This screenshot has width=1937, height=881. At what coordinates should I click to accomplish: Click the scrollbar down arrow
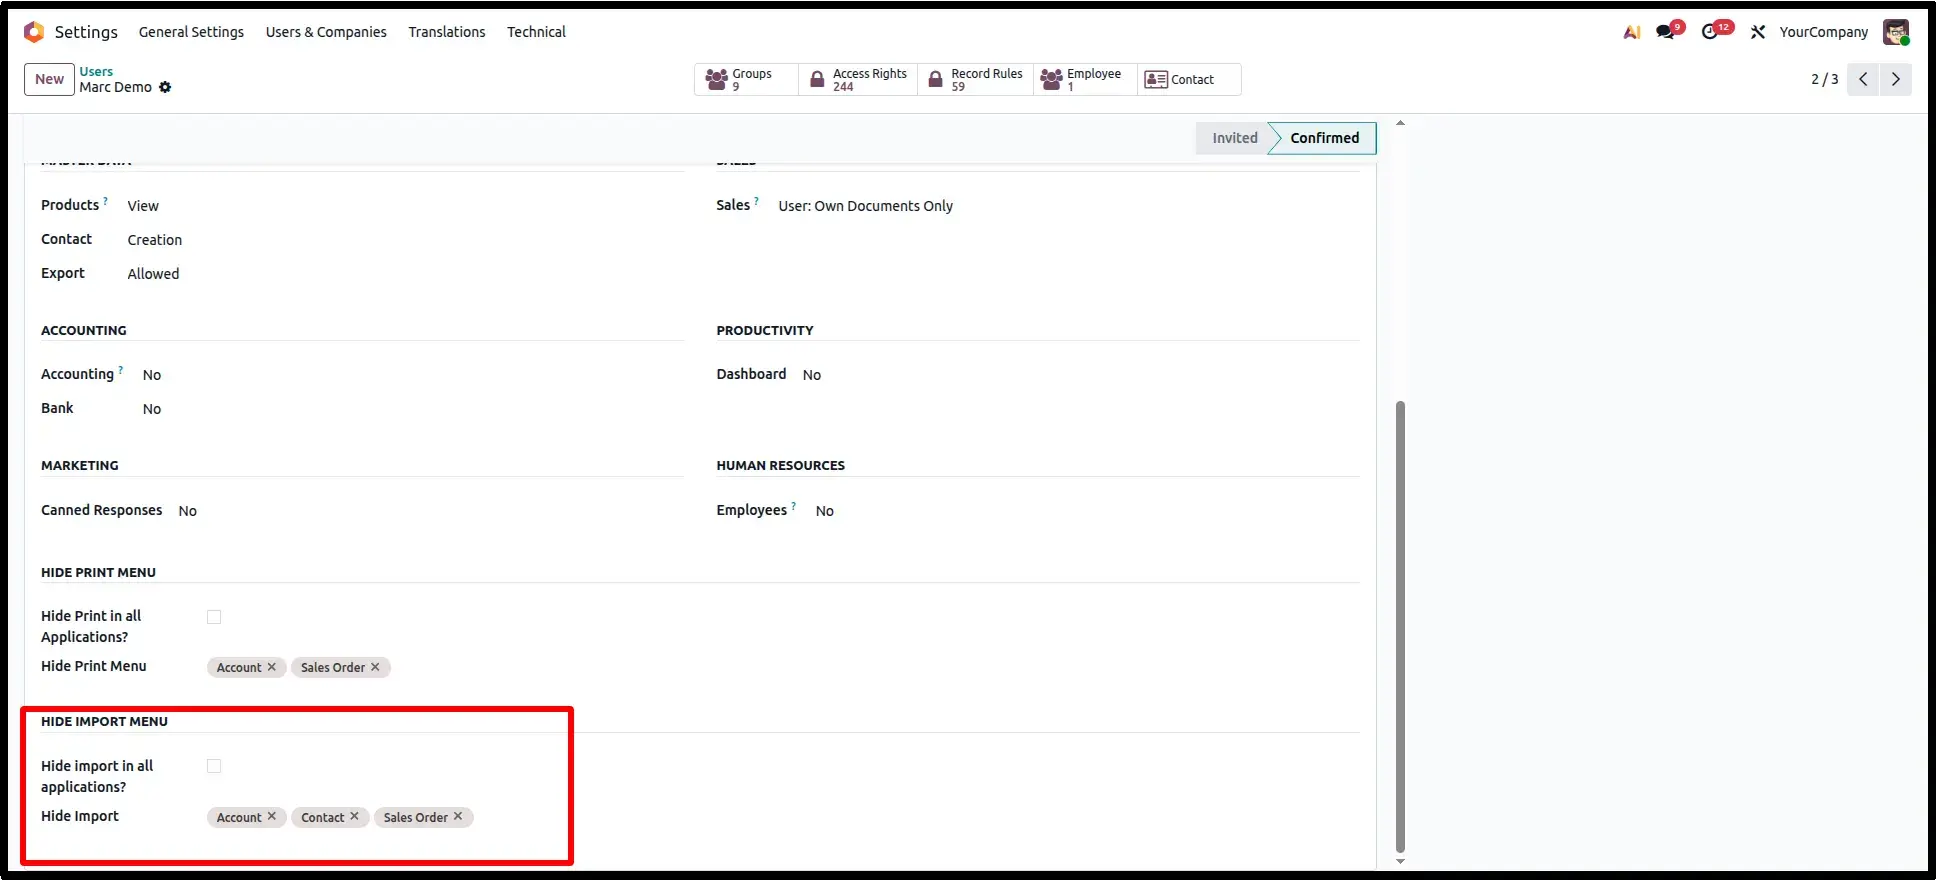pos(1400,861)
